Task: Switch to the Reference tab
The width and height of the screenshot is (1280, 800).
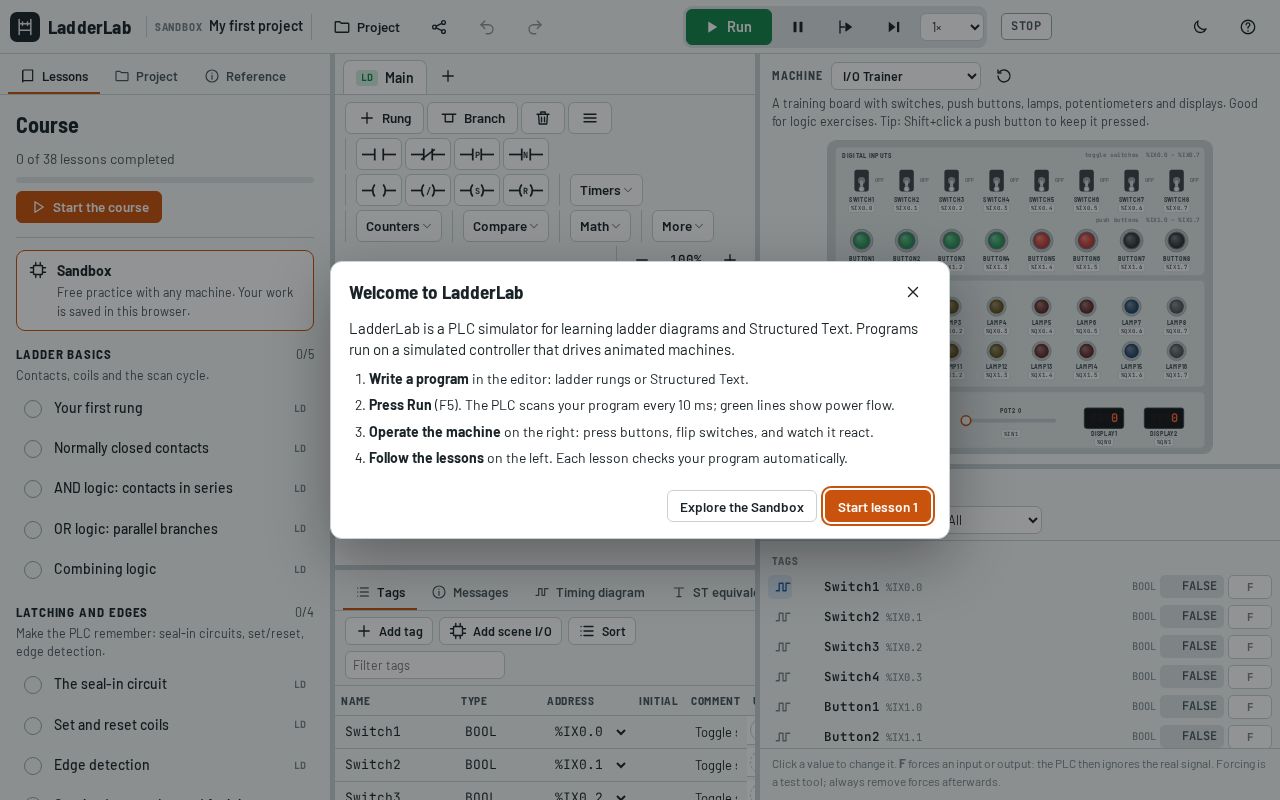Action: 245,76
